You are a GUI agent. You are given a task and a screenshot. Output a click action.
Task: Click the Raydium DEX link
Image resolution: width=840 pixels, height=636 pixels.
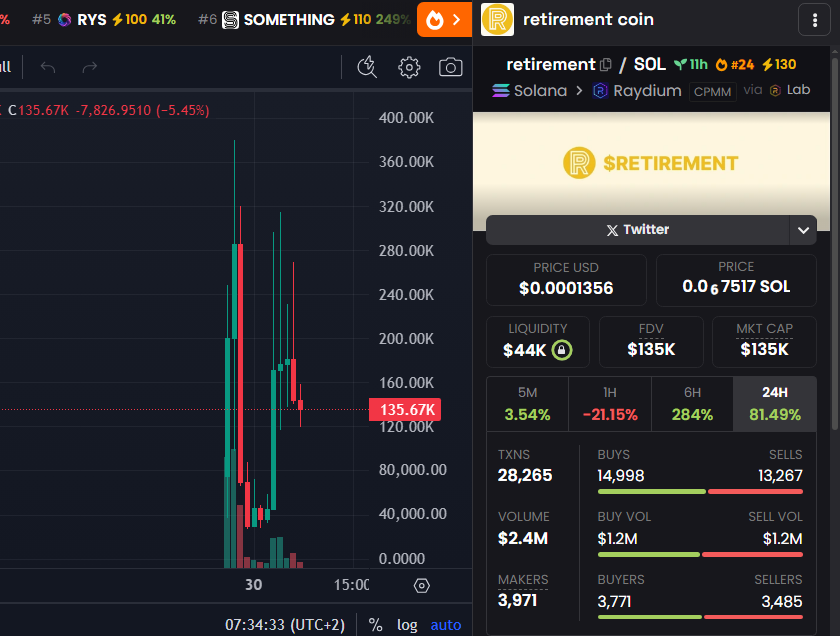(637, 91)
